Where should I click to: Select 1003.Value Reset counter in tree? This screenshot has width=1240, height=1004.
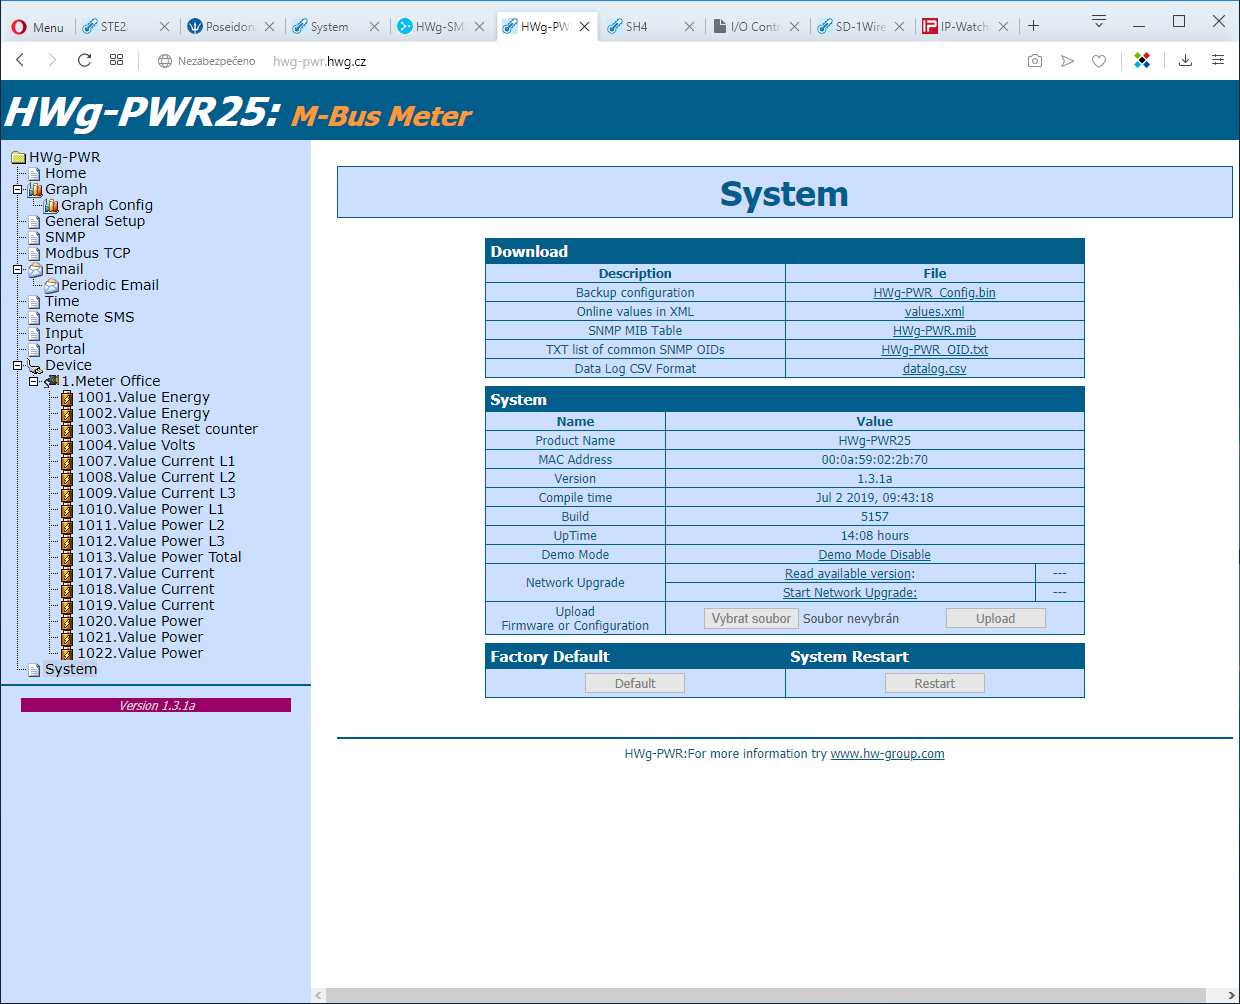click(x=167, y=429)
